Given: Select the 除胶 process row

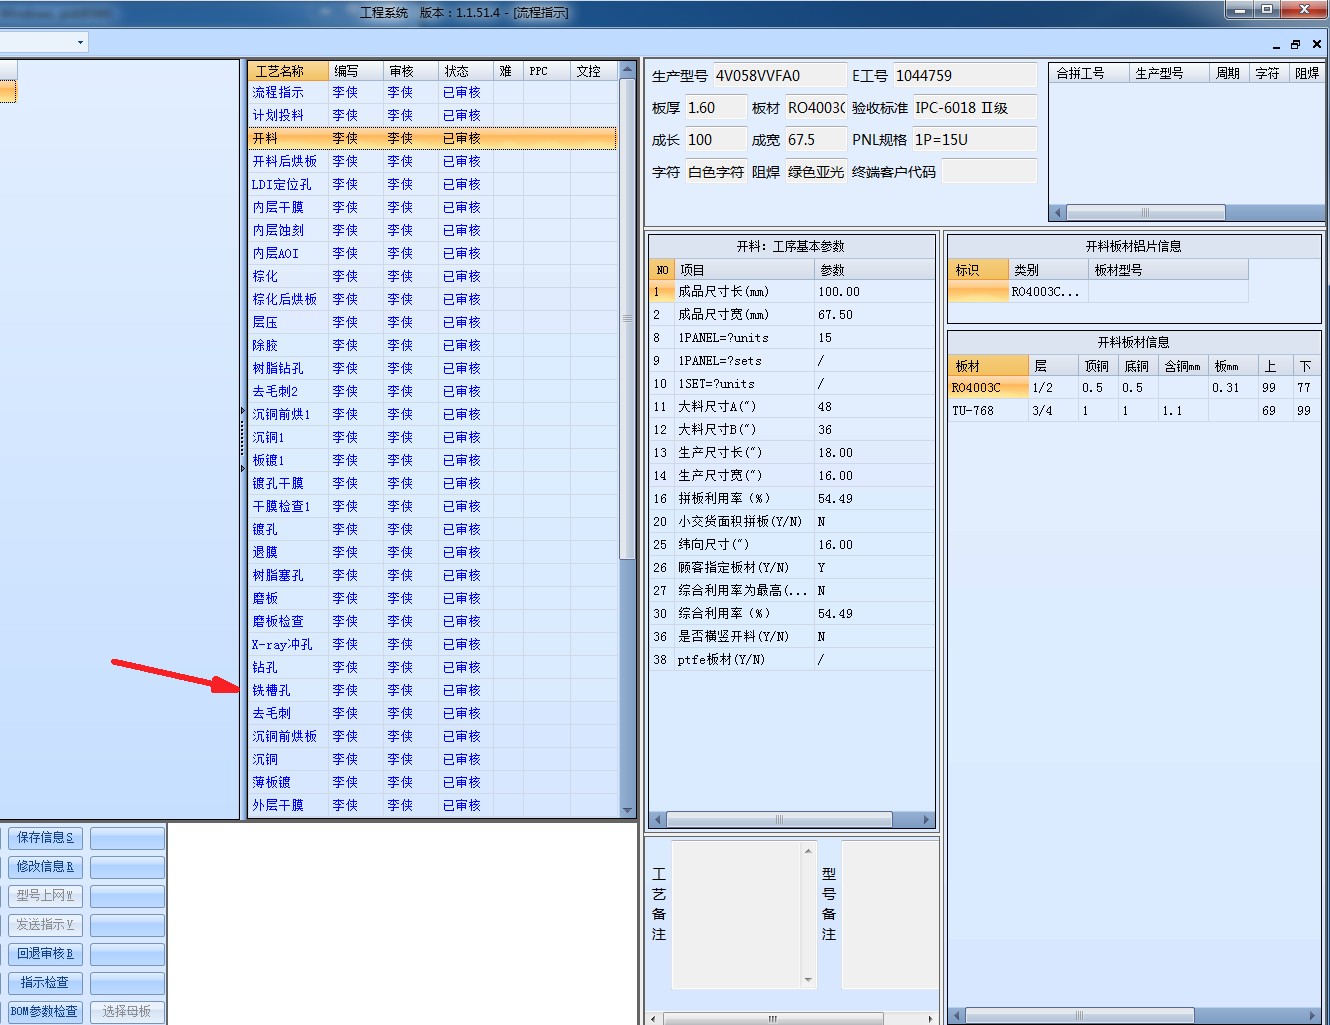Looking at the screenshot, I should click(432, 345).
